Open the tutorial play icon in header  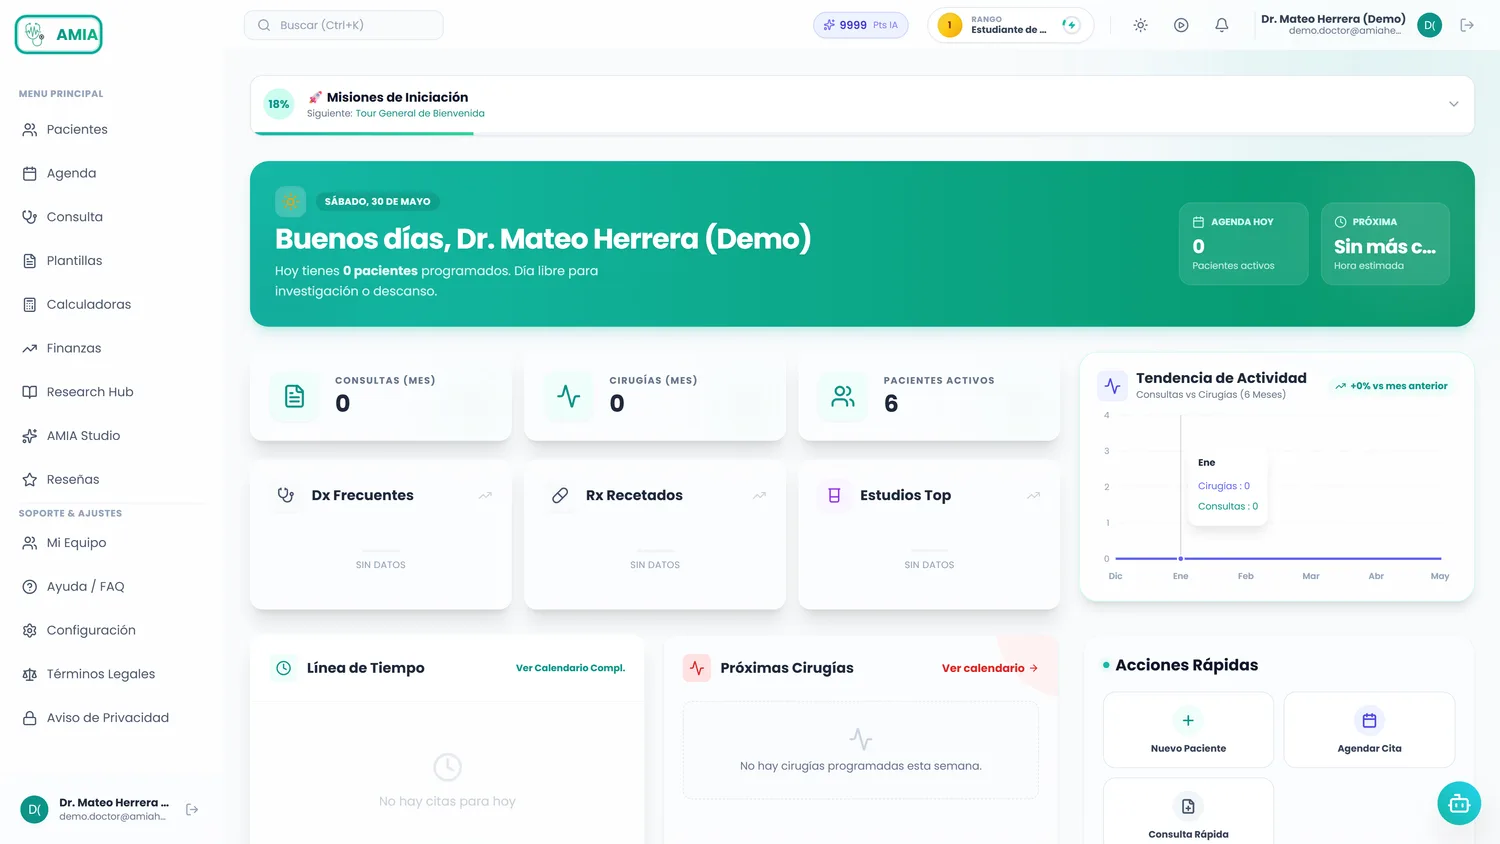pos(1181,25)
